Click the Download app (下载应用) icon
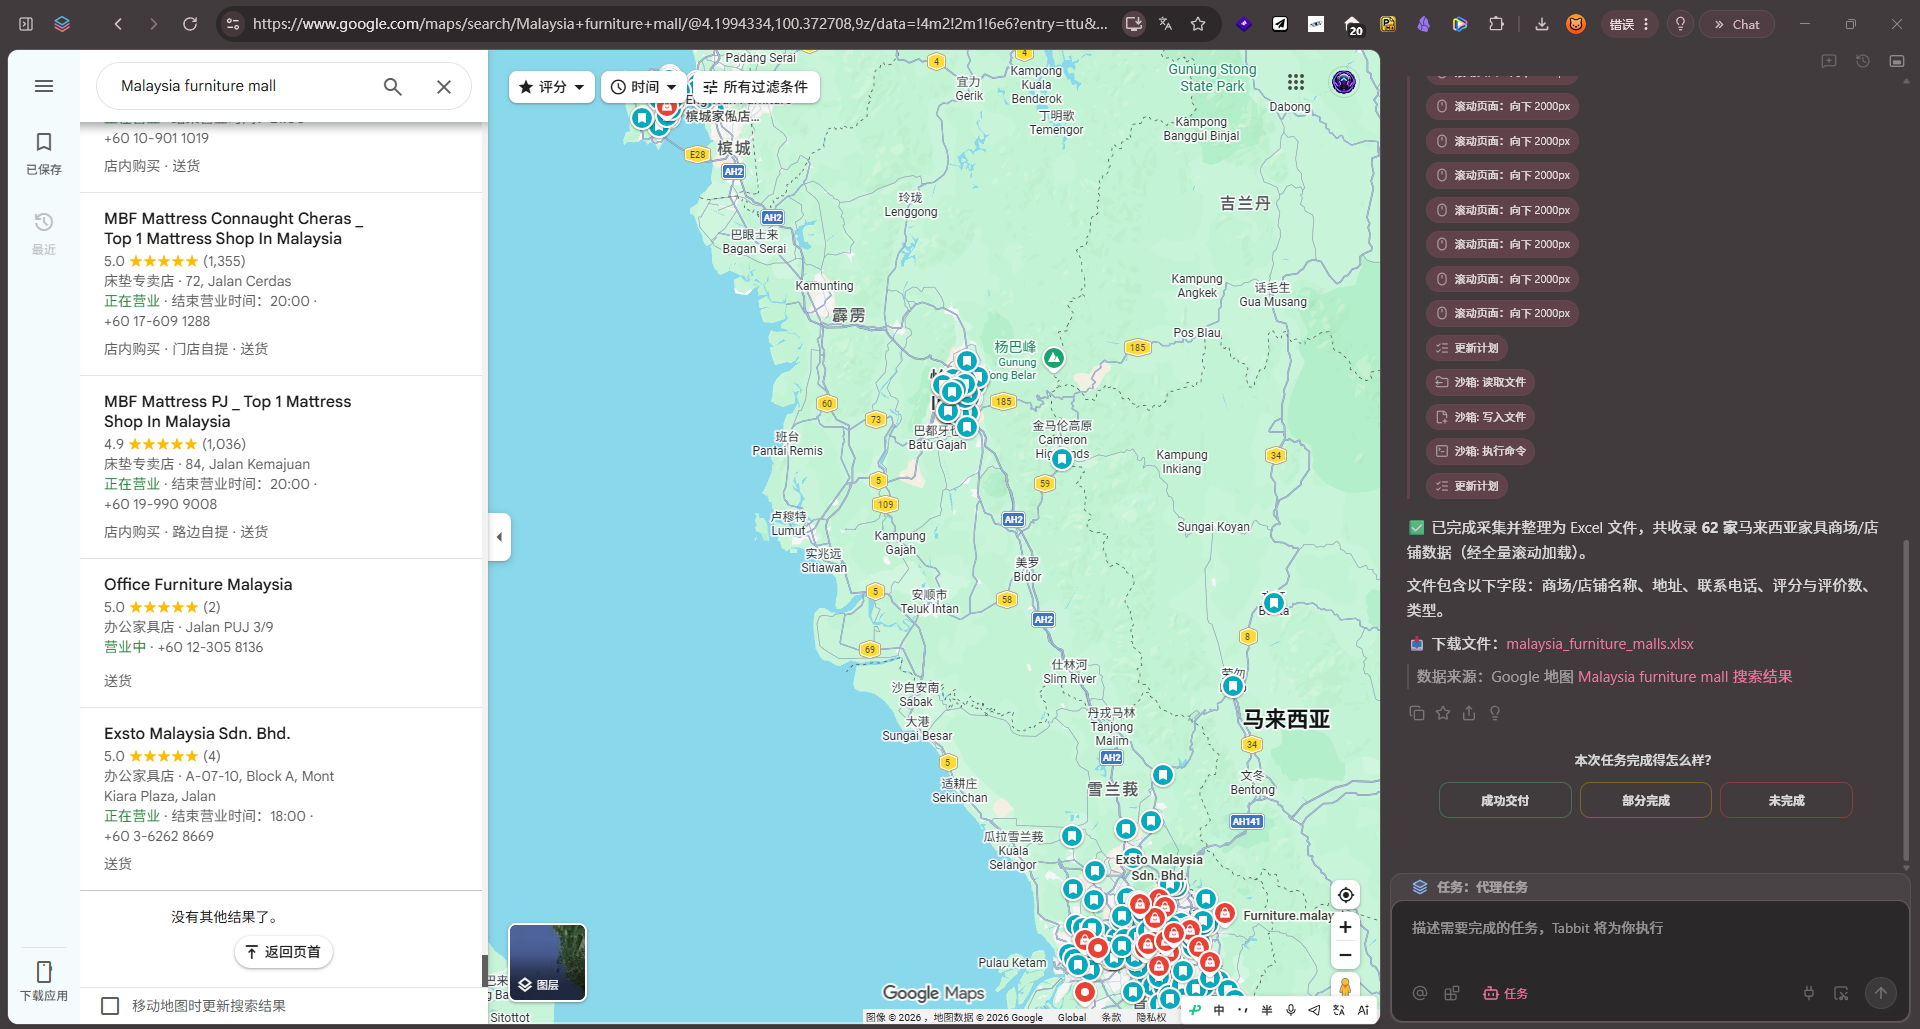The width and height of the screenshot is (1920, 1029). (44, 980)
